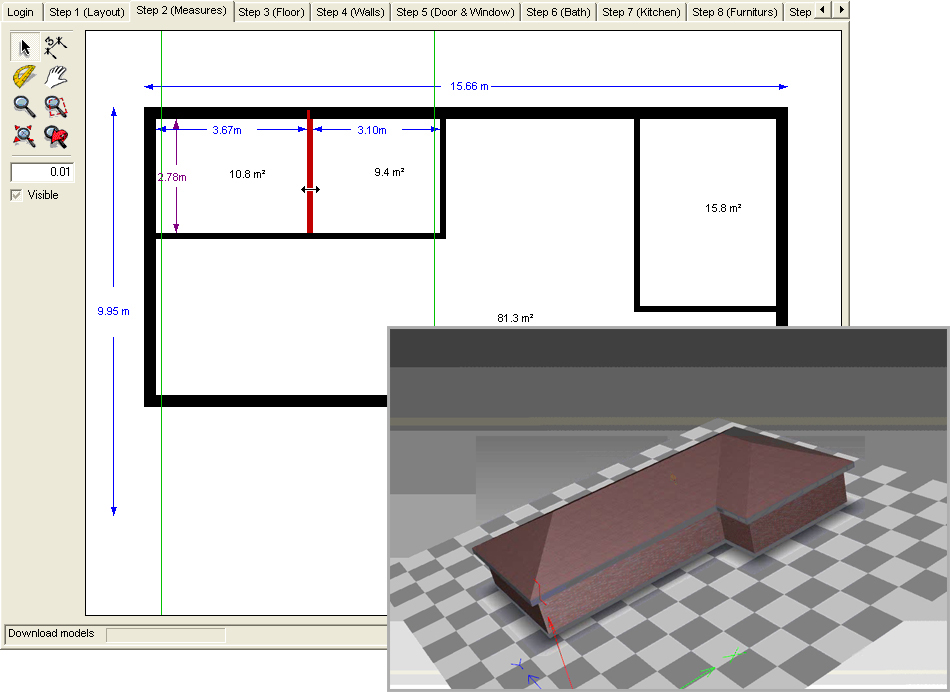Select the arrow pointer tool

[x=25, y=47]
